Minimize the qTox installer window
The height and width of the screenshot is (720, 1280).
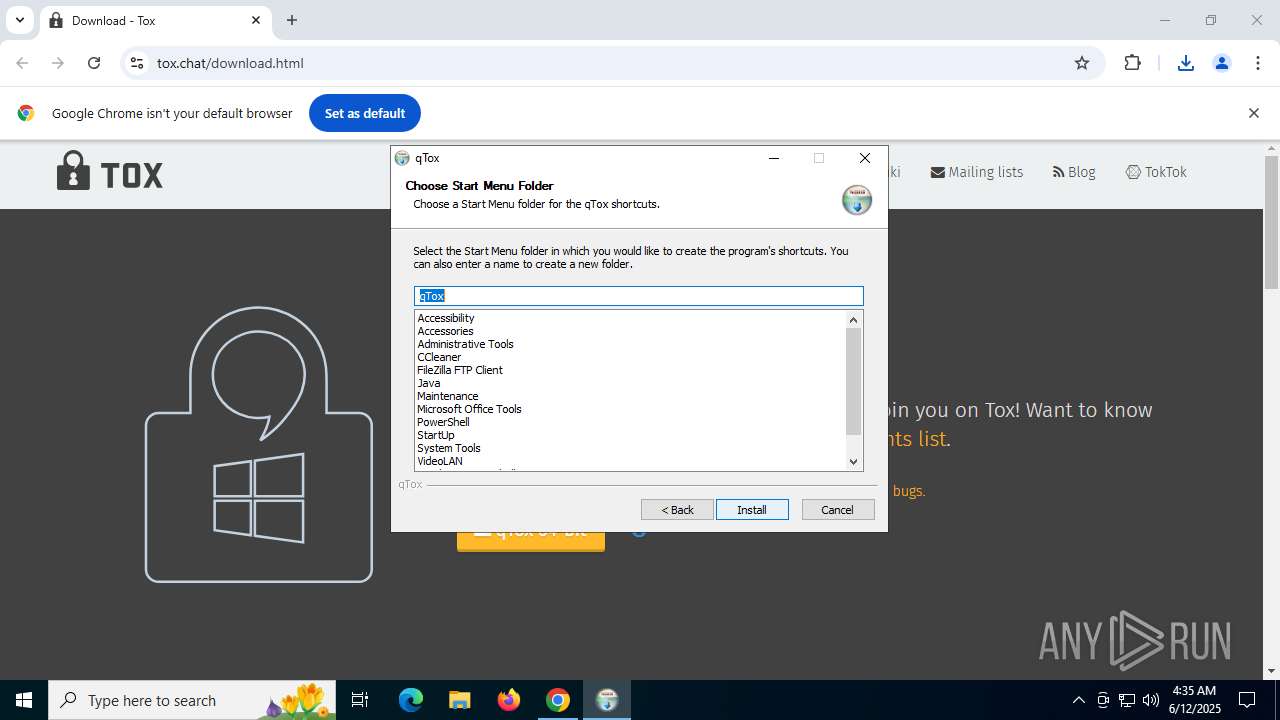tap(774, 158)
